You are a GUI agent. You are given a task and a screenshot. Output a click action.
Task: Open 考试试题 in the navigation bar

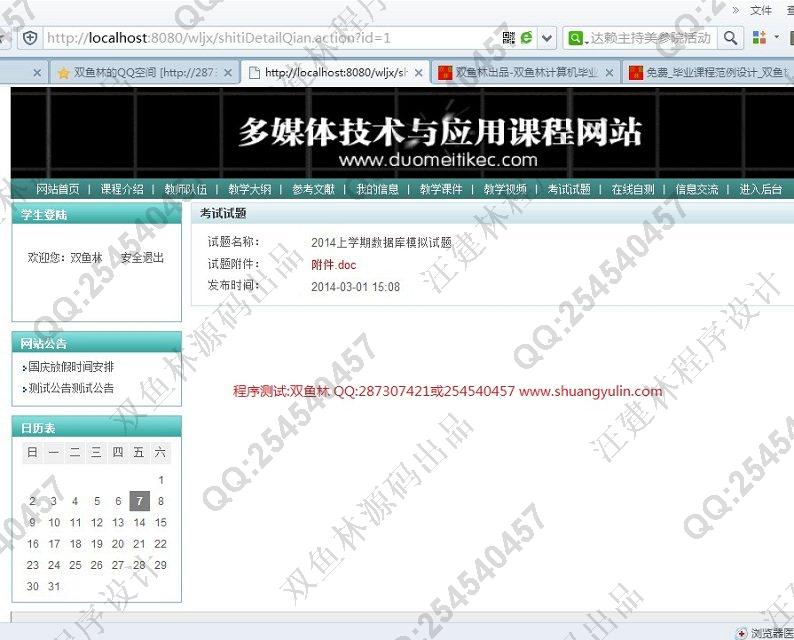[x=569, y=189]
